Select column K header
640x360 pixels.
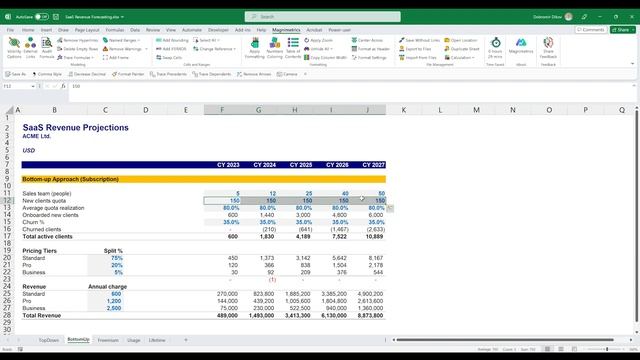pos(404,110)
